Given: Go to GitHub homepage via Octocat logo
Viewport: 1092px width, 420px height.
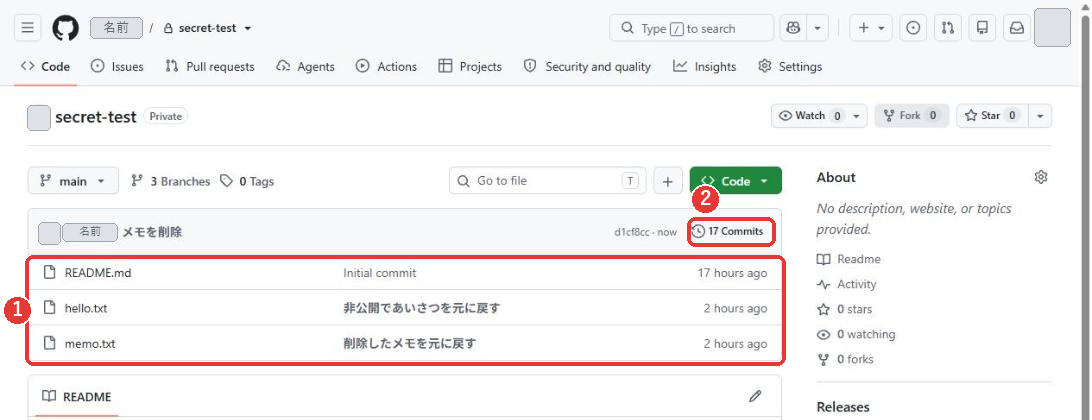Looking at the screenshot, I should (65, 28).
